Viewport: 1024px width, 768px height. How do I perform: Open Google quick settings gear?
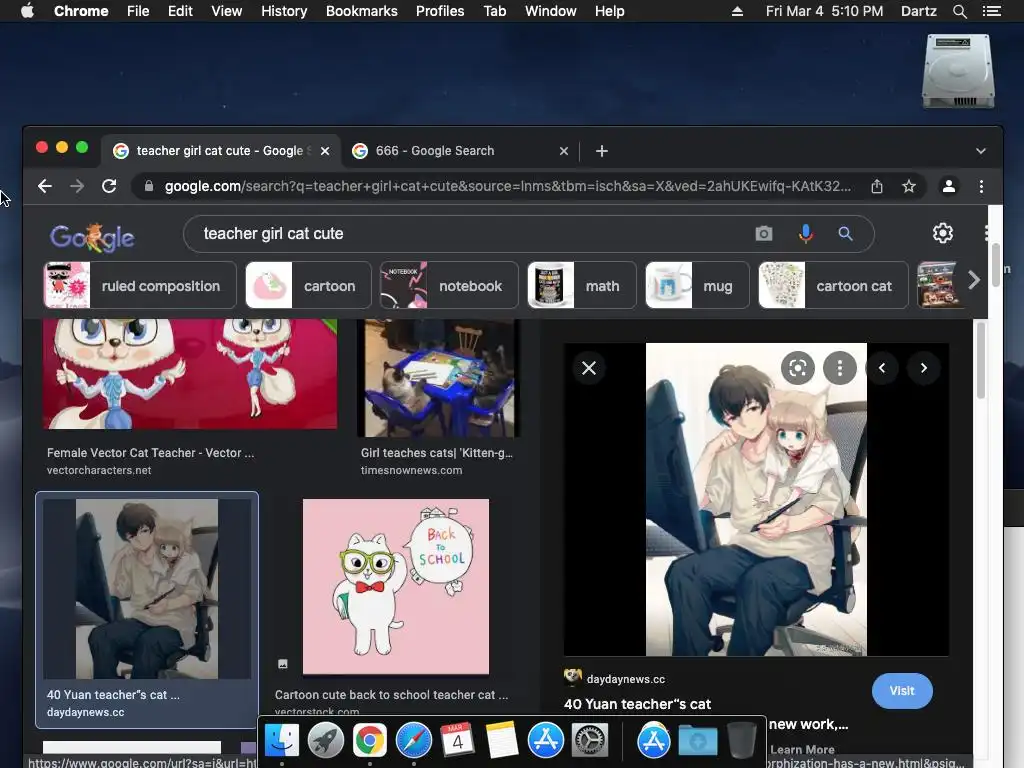point(942,233)
